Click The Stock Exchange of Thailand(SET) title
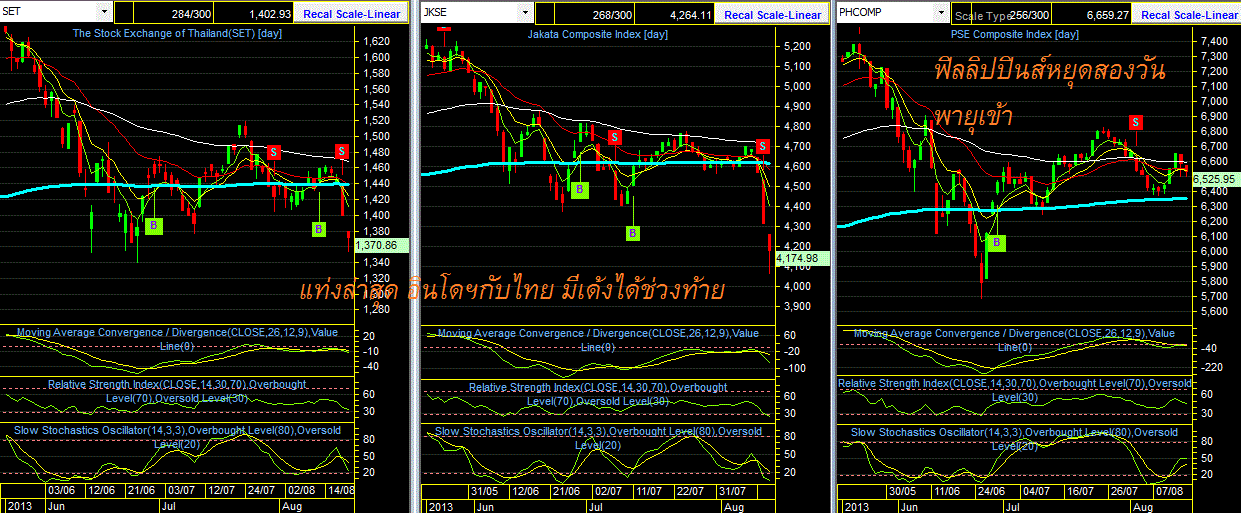 pyautogui.click(x=177, y=33)
